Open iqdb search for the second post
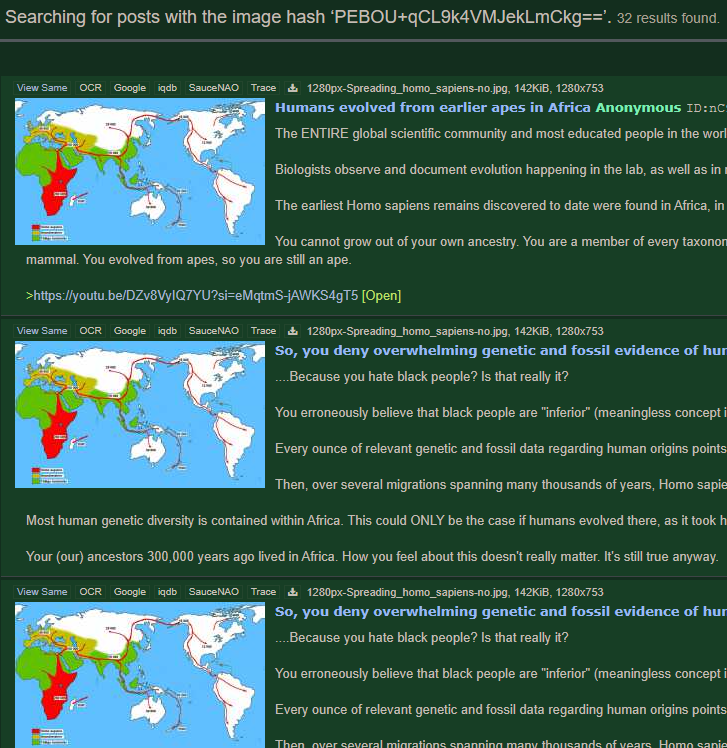Viewport: 727px width, 748px height. tap(167, 331)
